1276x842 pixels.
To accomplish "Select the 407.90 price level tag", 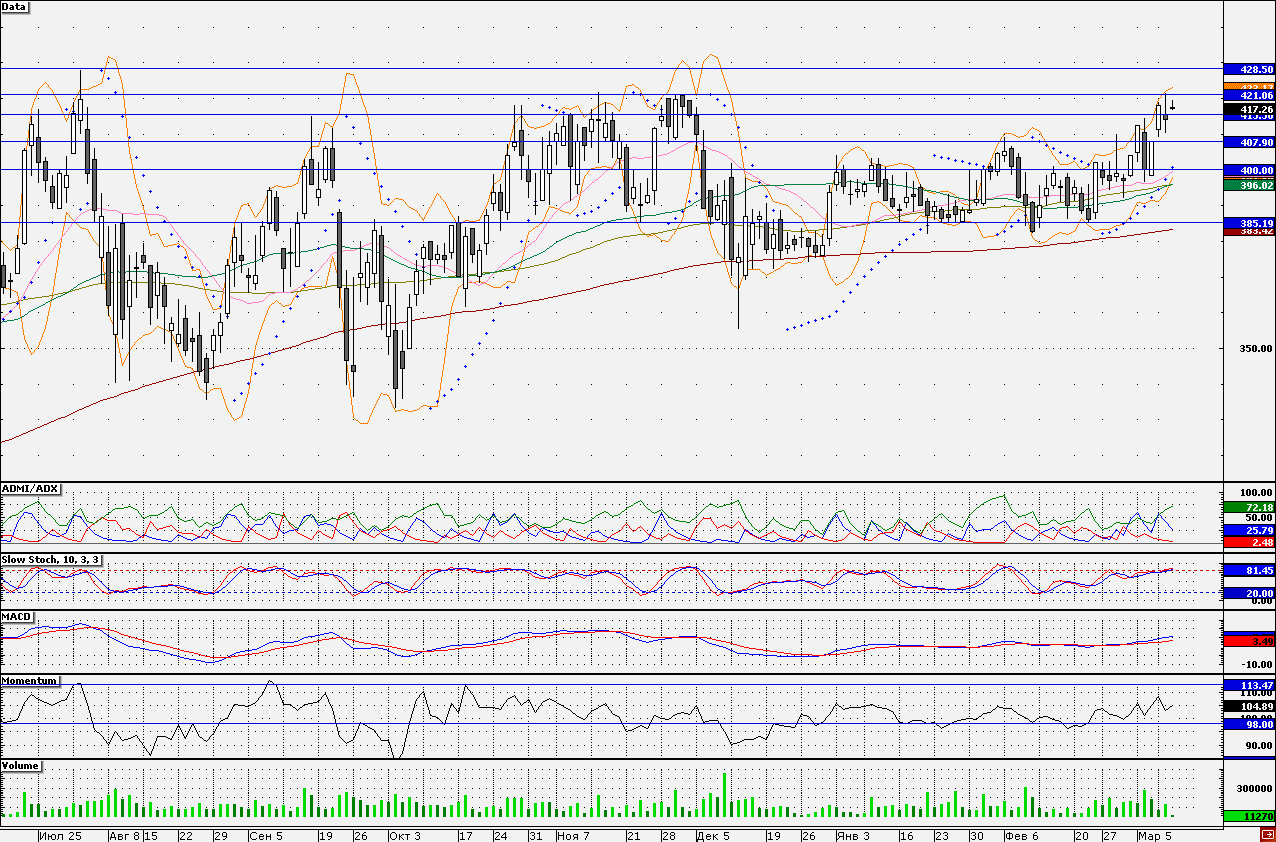I will pos(1250,142).
